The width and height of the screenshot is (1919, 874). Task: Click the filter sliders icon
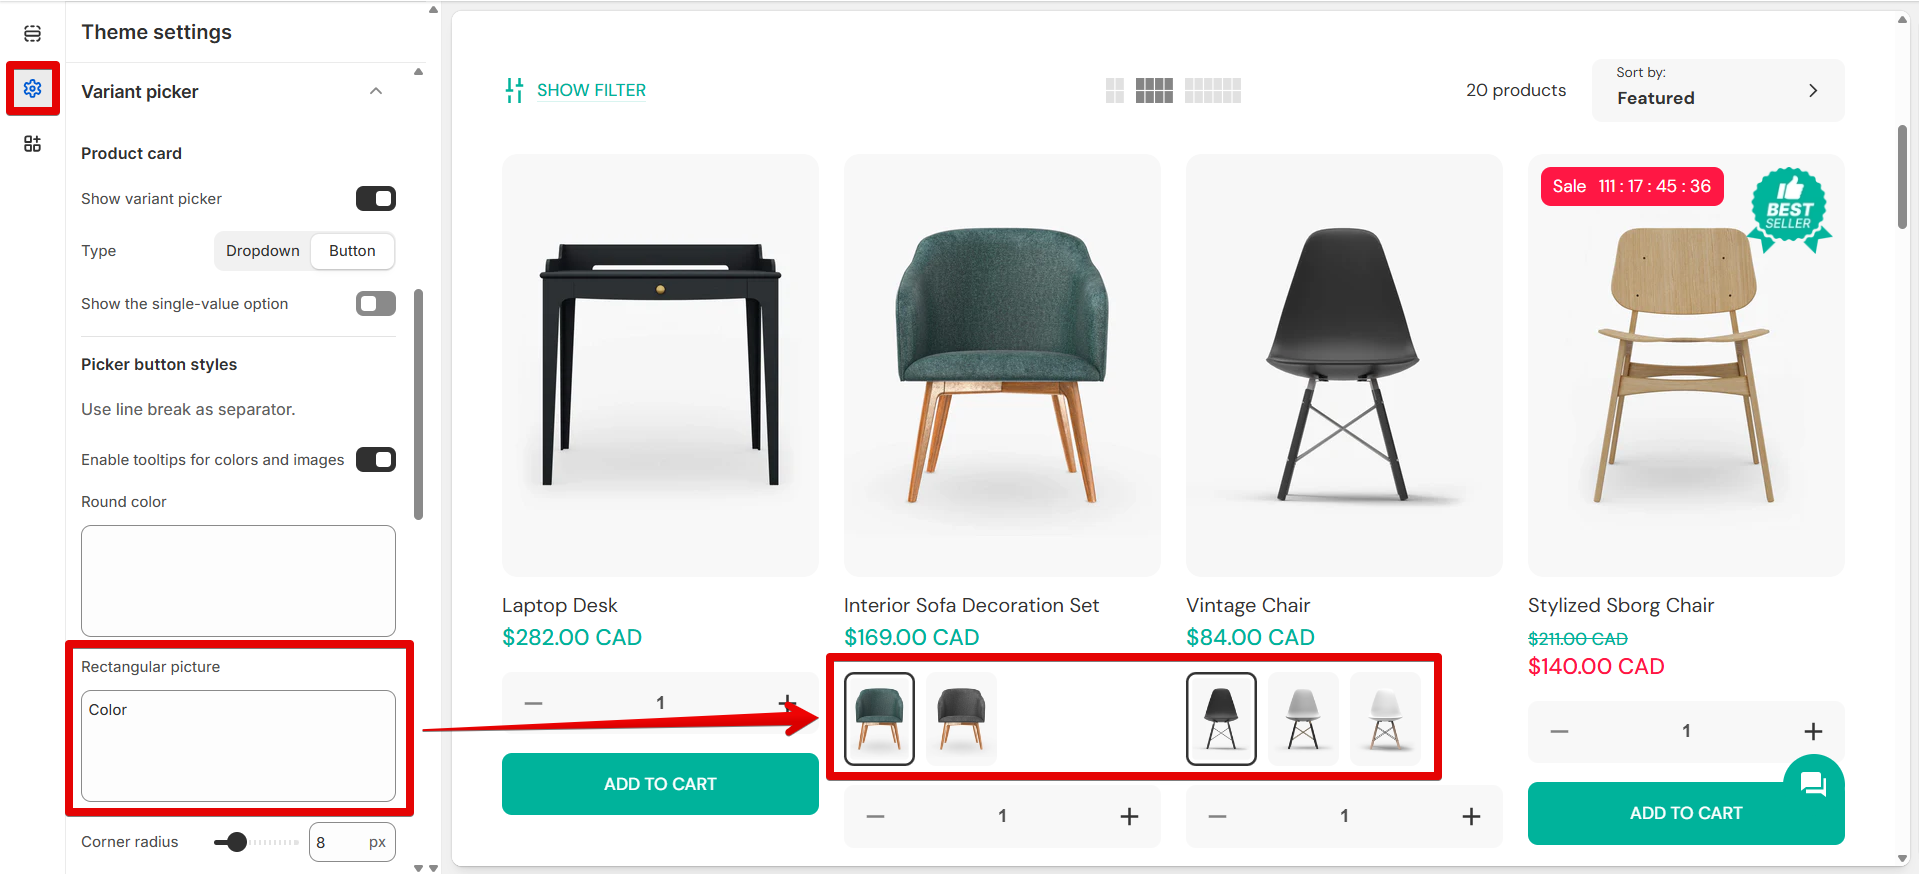pos(514,91)
